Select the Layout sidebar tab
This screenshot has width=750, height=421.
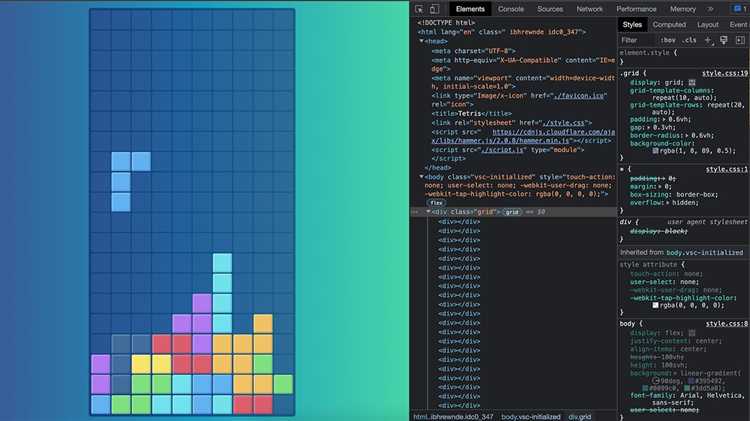707,24
